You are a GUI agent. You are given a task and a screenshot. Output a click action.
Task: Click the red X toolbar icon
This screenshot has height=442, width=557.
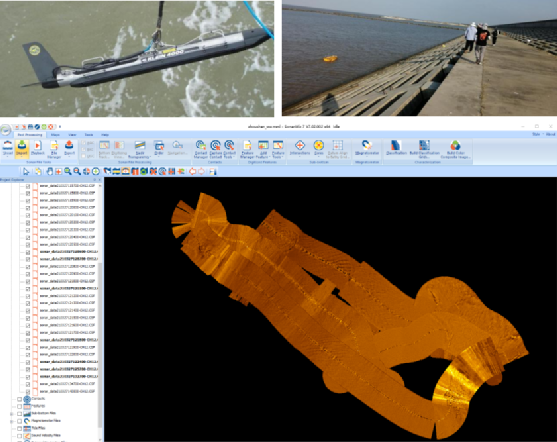tap(153, 172)
